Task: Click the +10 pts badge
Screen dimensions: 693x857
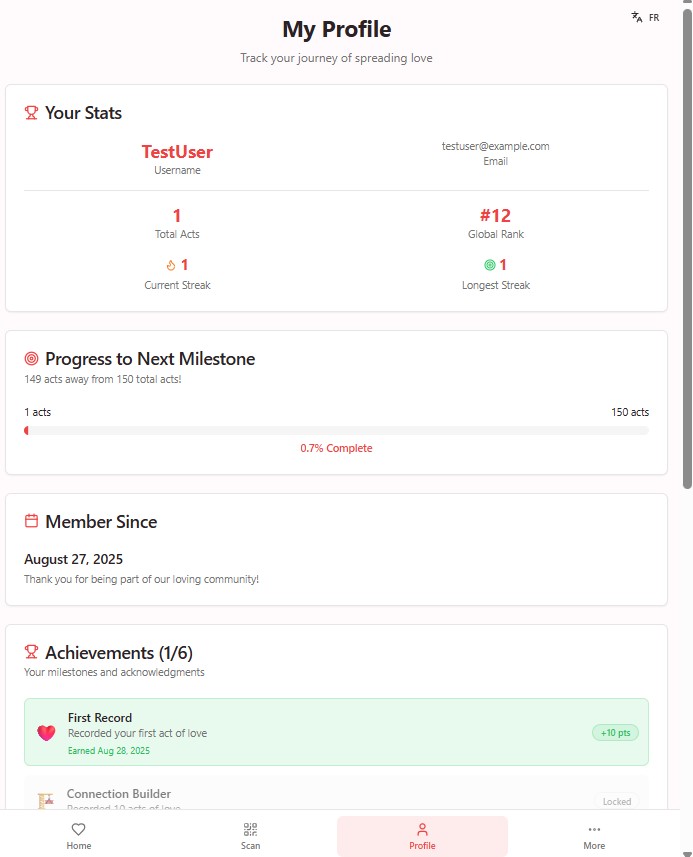Action: (x=615, y=732)
